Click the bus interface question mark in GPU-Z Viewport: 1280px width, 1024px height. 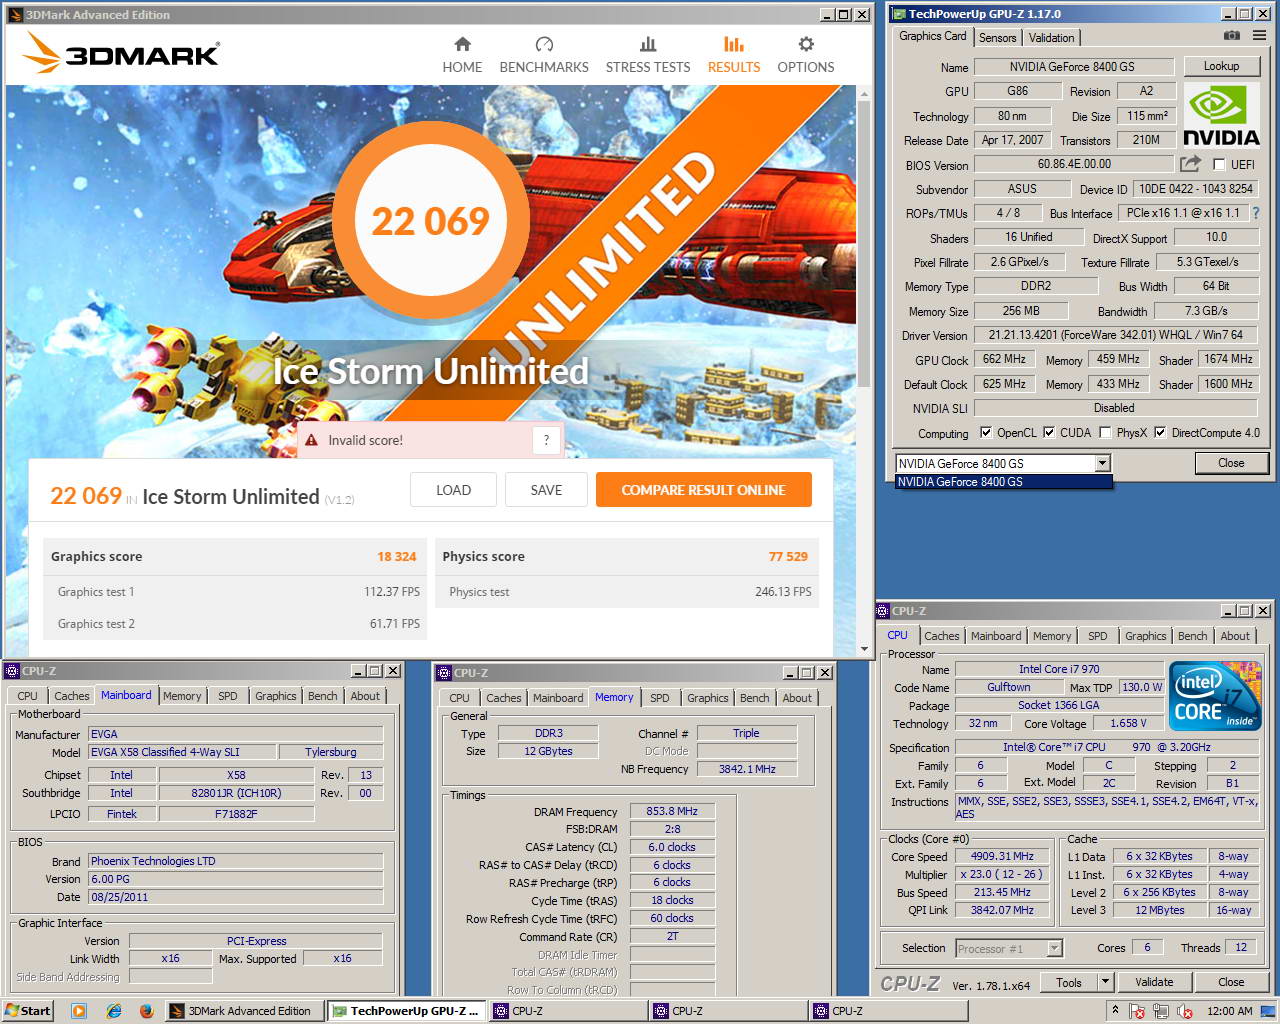[x=1256, y=213]
